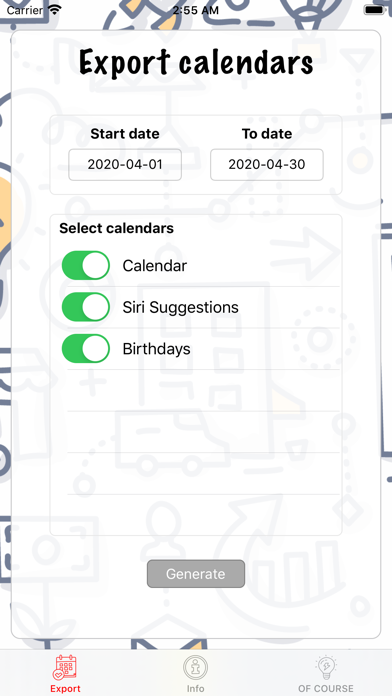Image resolution: width=392 pixels, height=696 pixels.
Task: Switch to the Info tab label
Action: click(195, 689)
